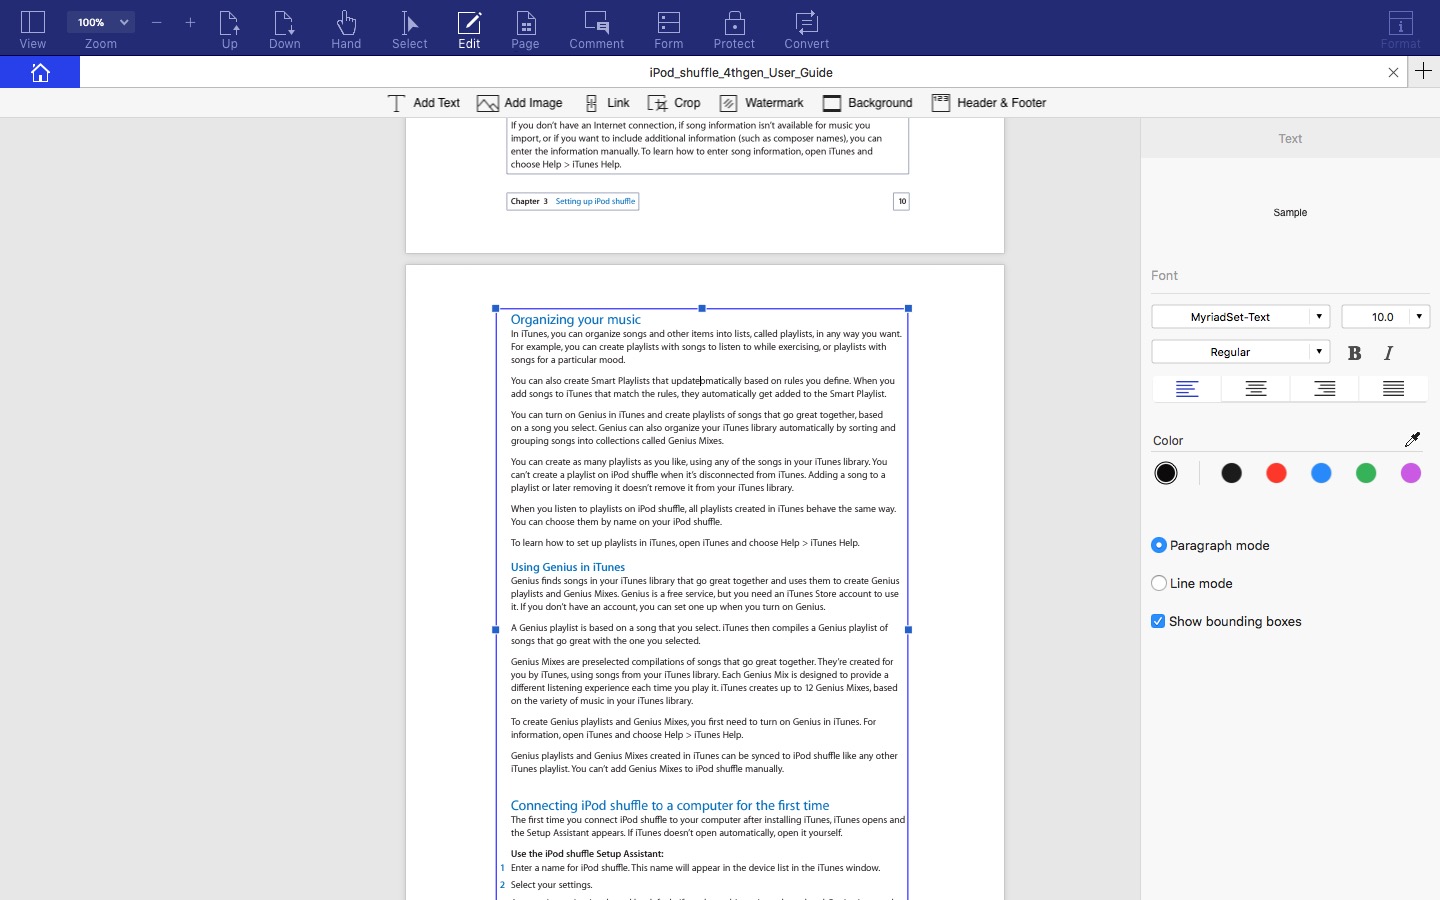Click the 'Setting up iPod shuffle' footer link
Screen dimensions: 1440x900
point(595,201)
